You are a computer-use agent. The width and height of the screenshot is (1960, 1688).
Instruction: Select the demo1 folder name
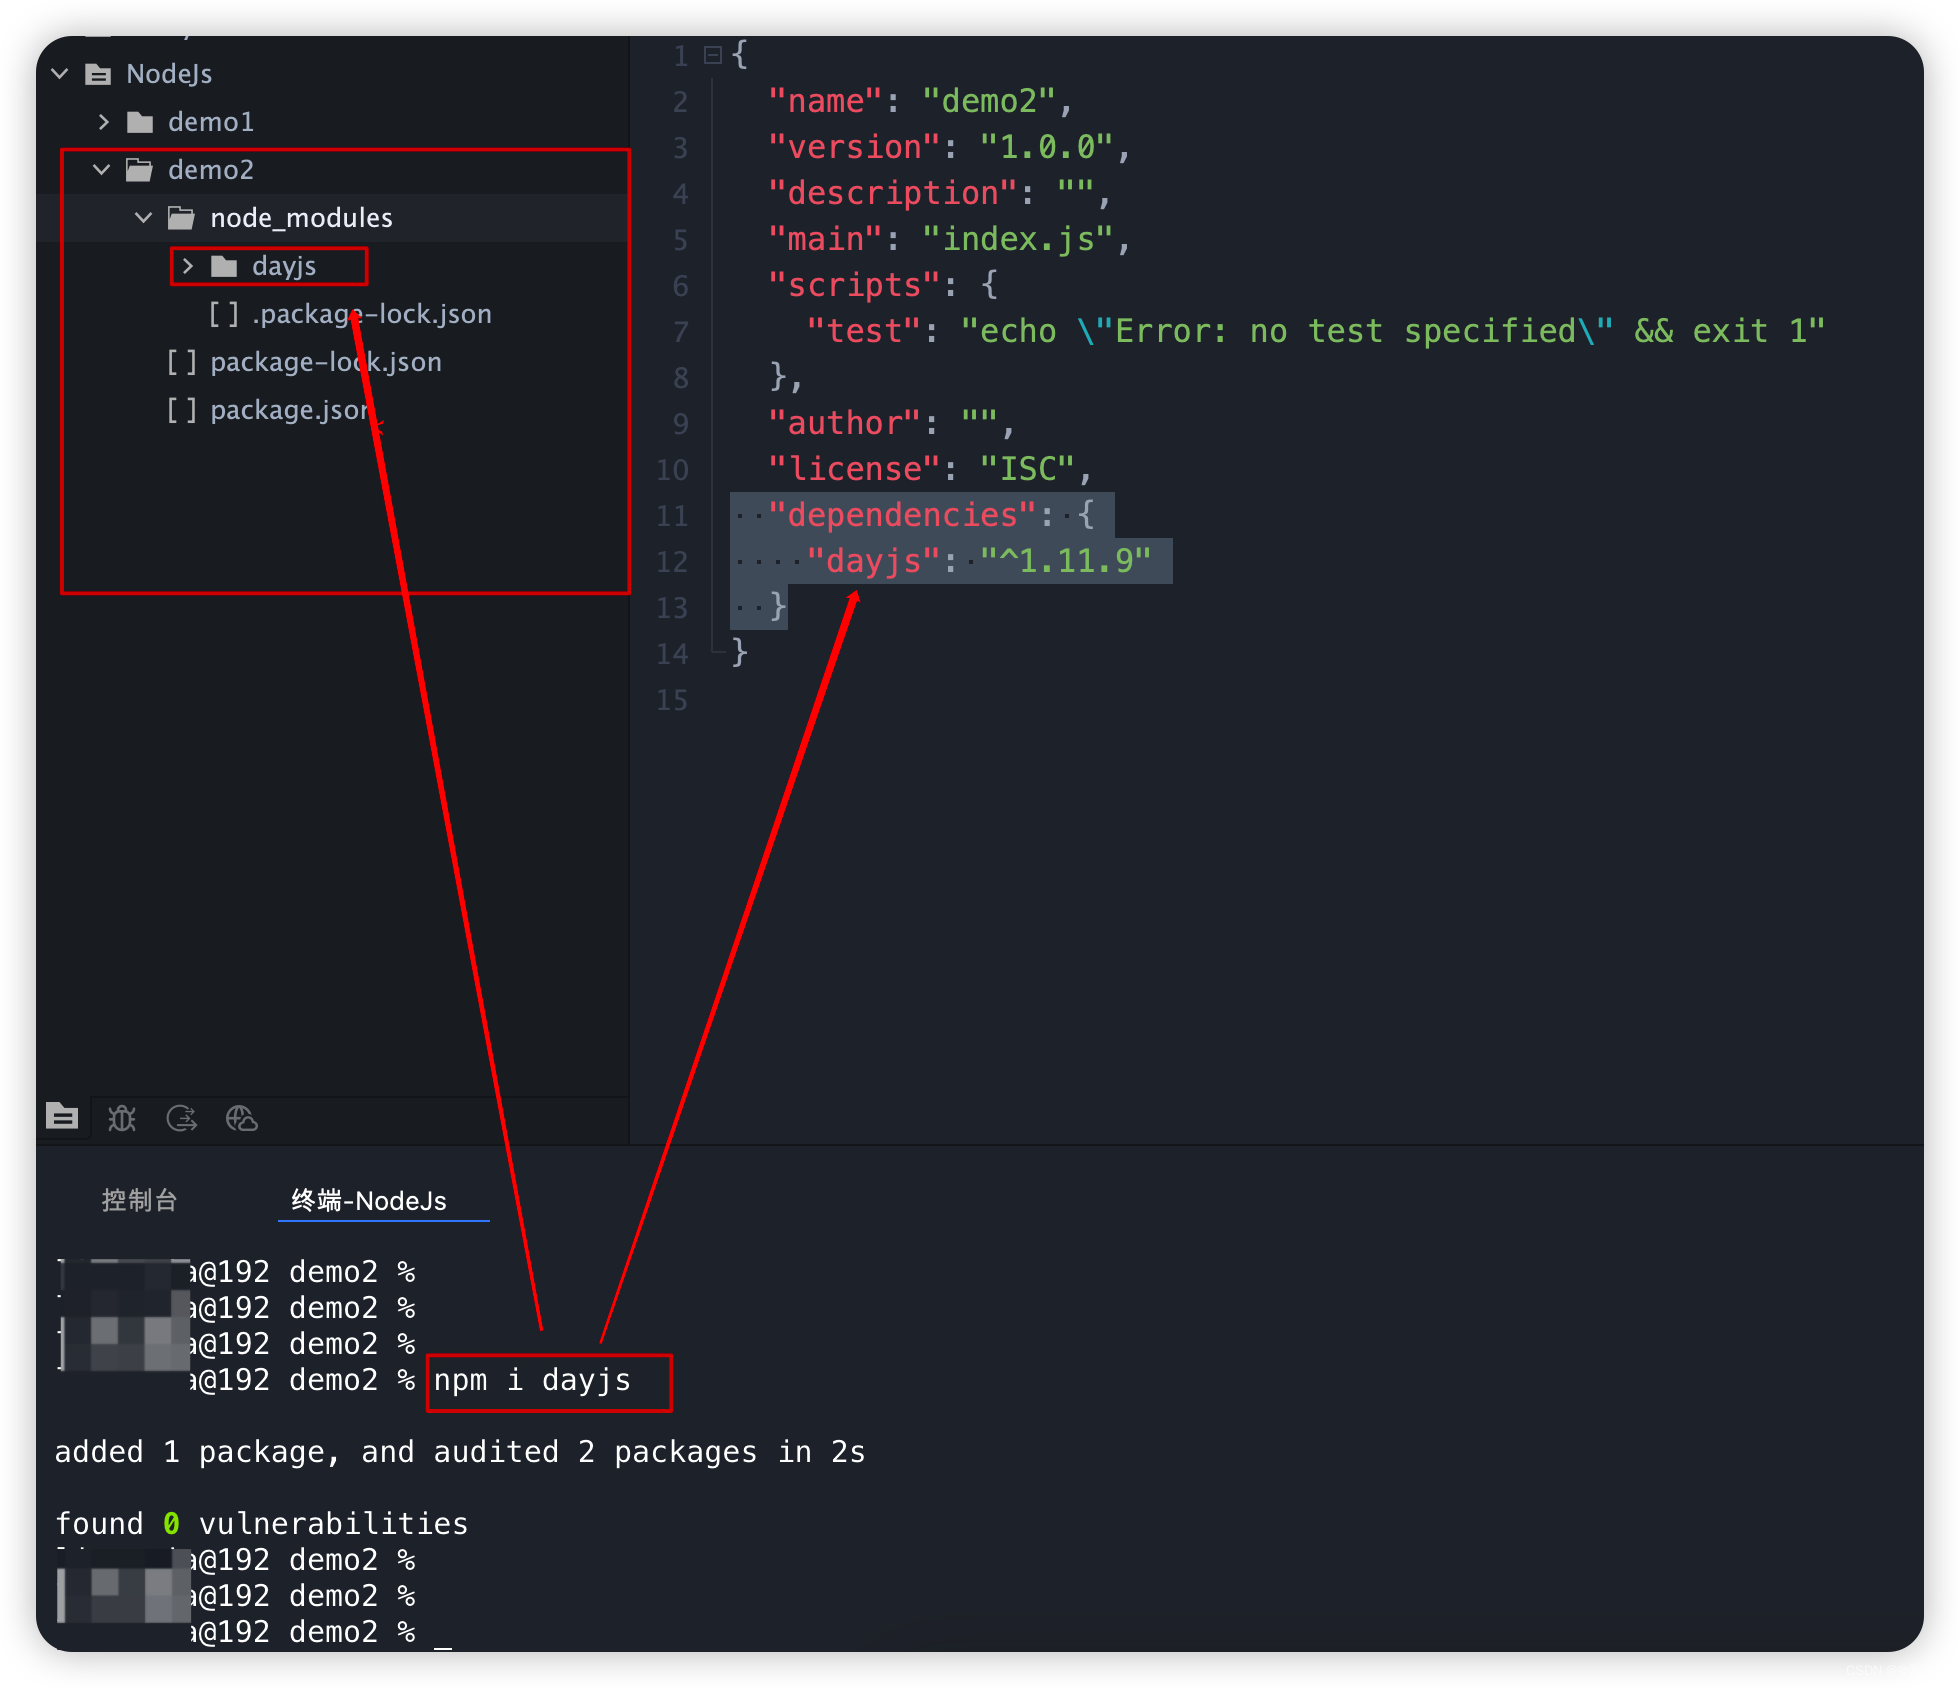tap(211, 122)
